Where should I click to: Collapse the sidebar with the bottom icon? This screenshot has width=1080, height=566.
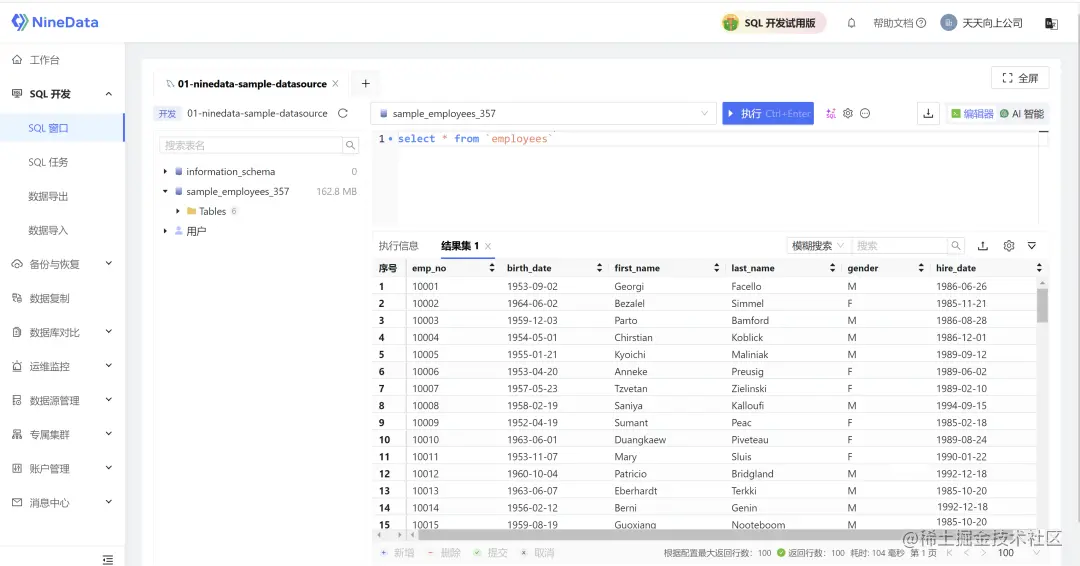[107, 559]
